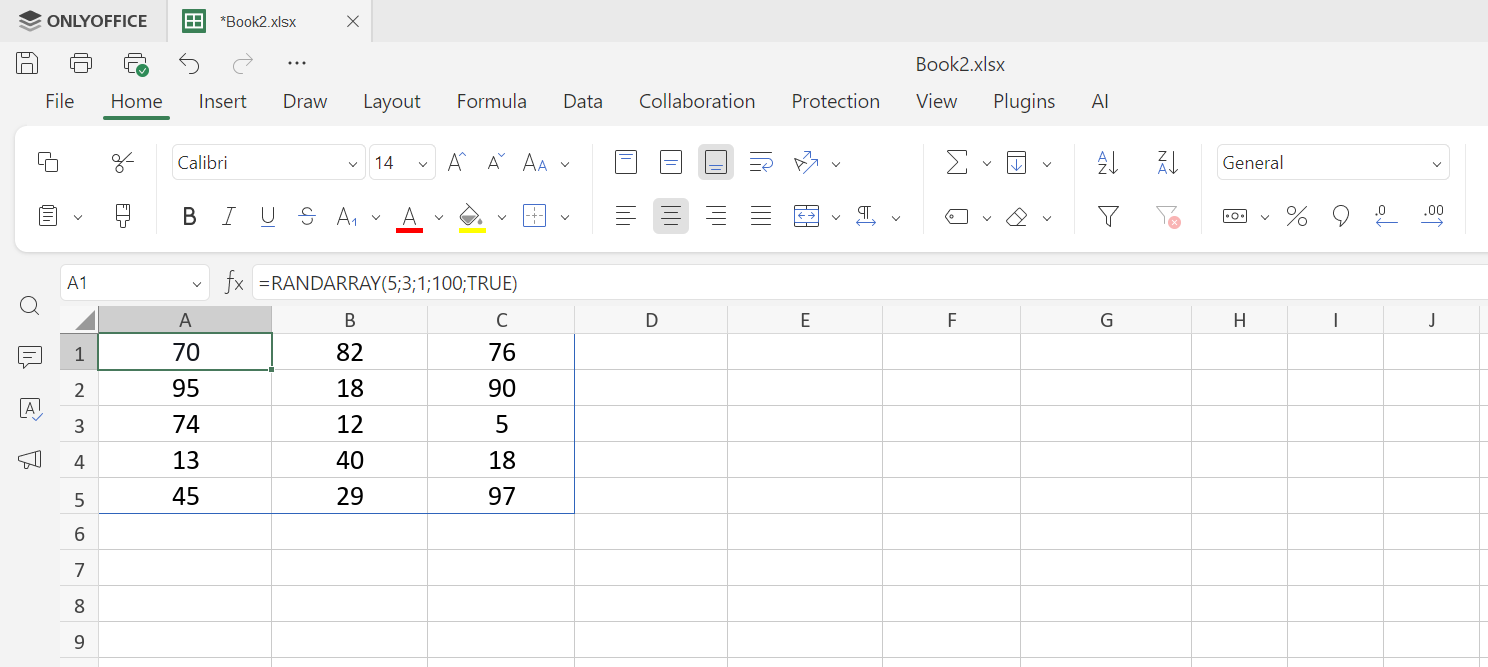
Task: Toggle Italic formatting
Action: 229,216
